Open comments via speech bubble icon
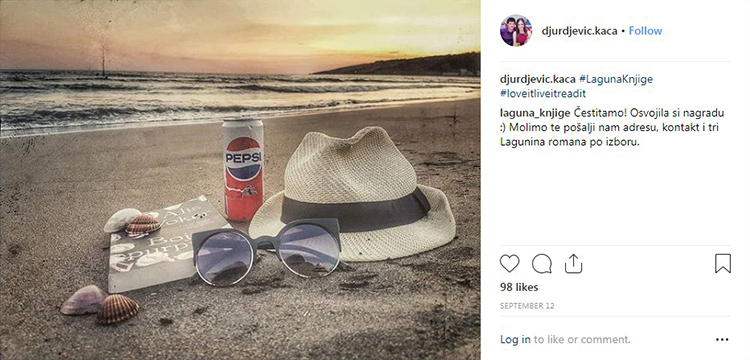The height and width of the screenshot is (360, 750). click(542, 263)
